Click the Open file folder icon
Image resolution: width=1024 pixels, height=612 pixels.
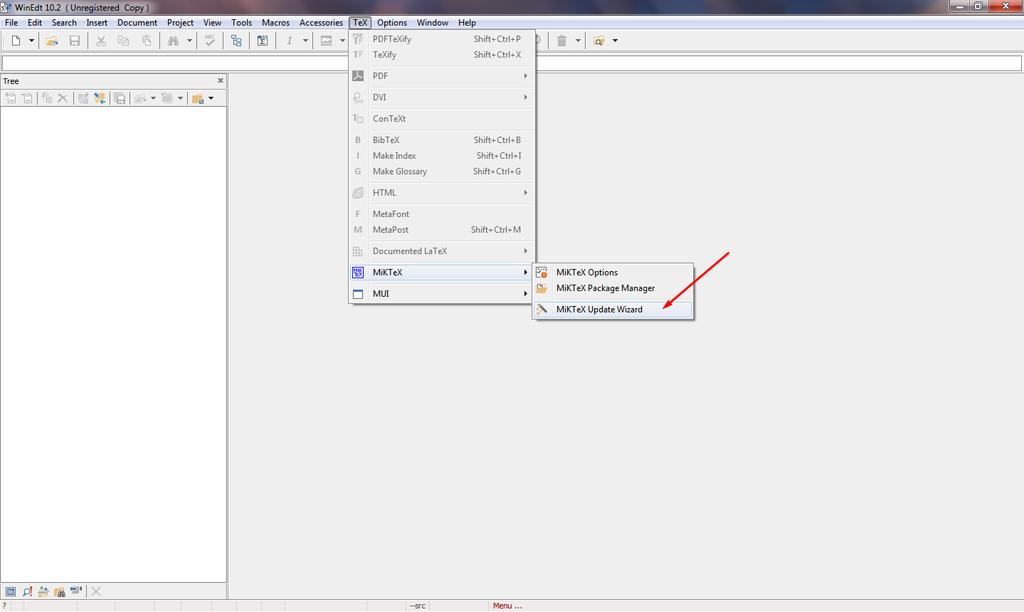52,40
